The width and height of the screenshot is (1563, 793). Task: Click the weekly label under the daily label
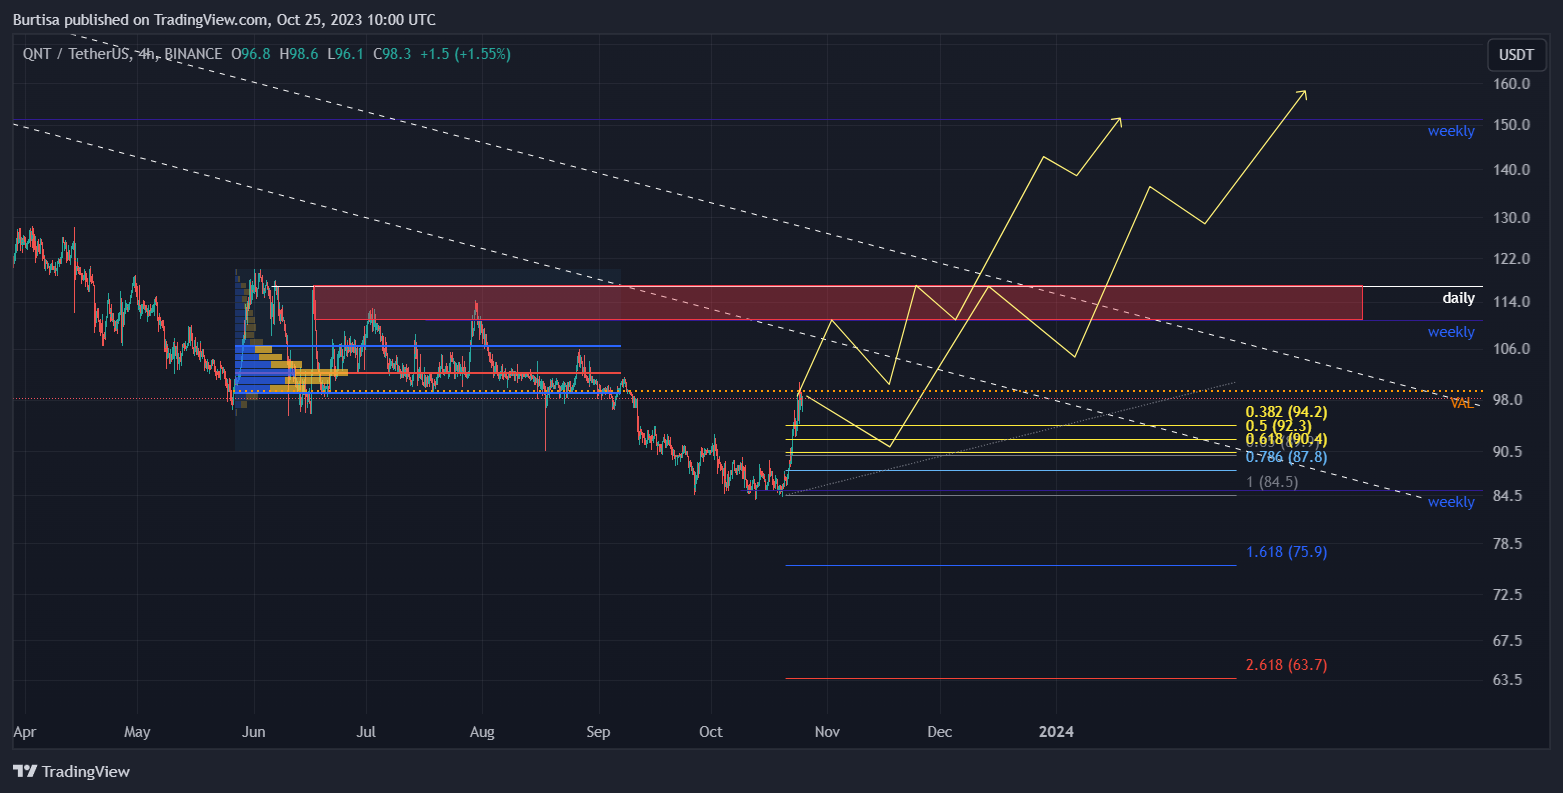pos(1451,332)
